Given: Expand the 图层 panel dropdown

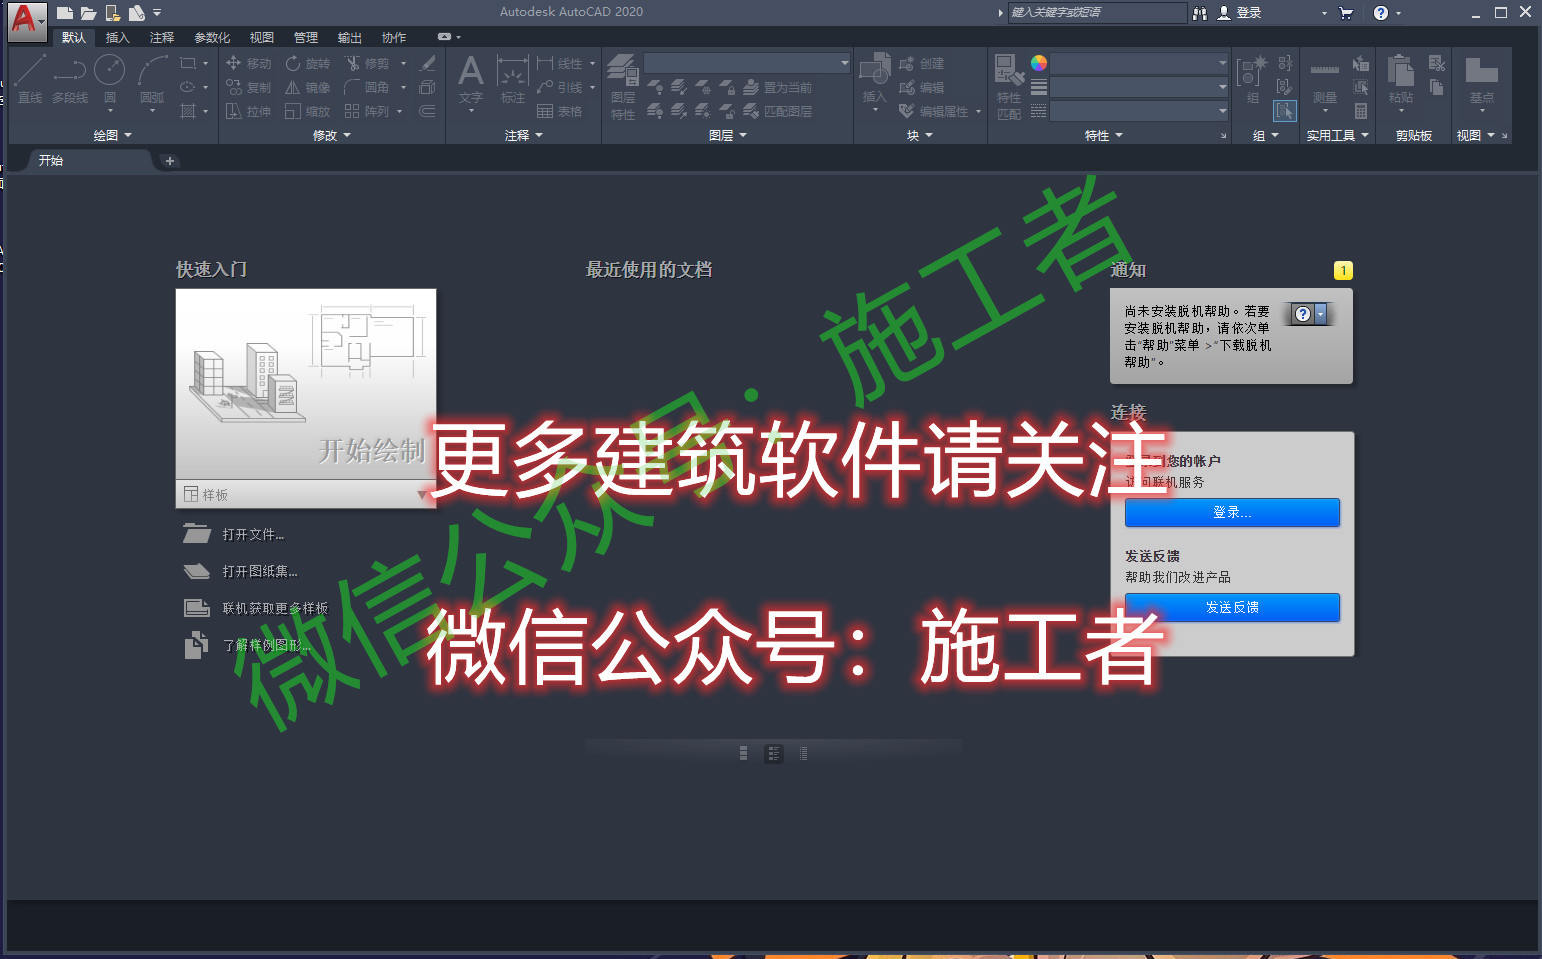Looking at the screenshot, I should (728, 135).
